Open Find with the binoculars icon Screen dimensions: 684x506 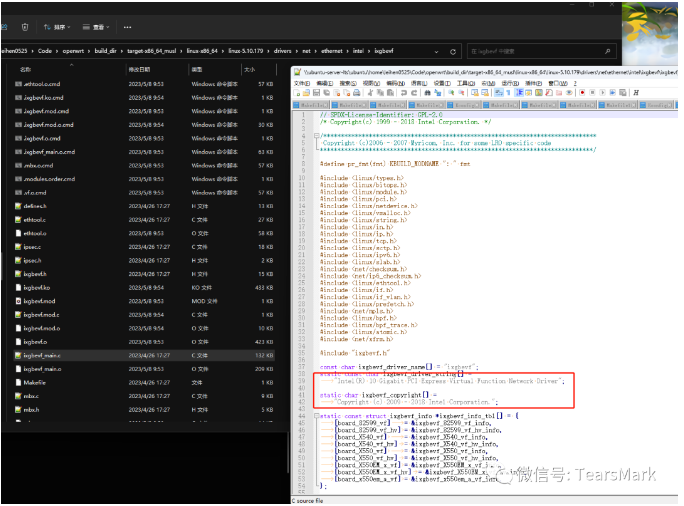[x=427, y=92]
